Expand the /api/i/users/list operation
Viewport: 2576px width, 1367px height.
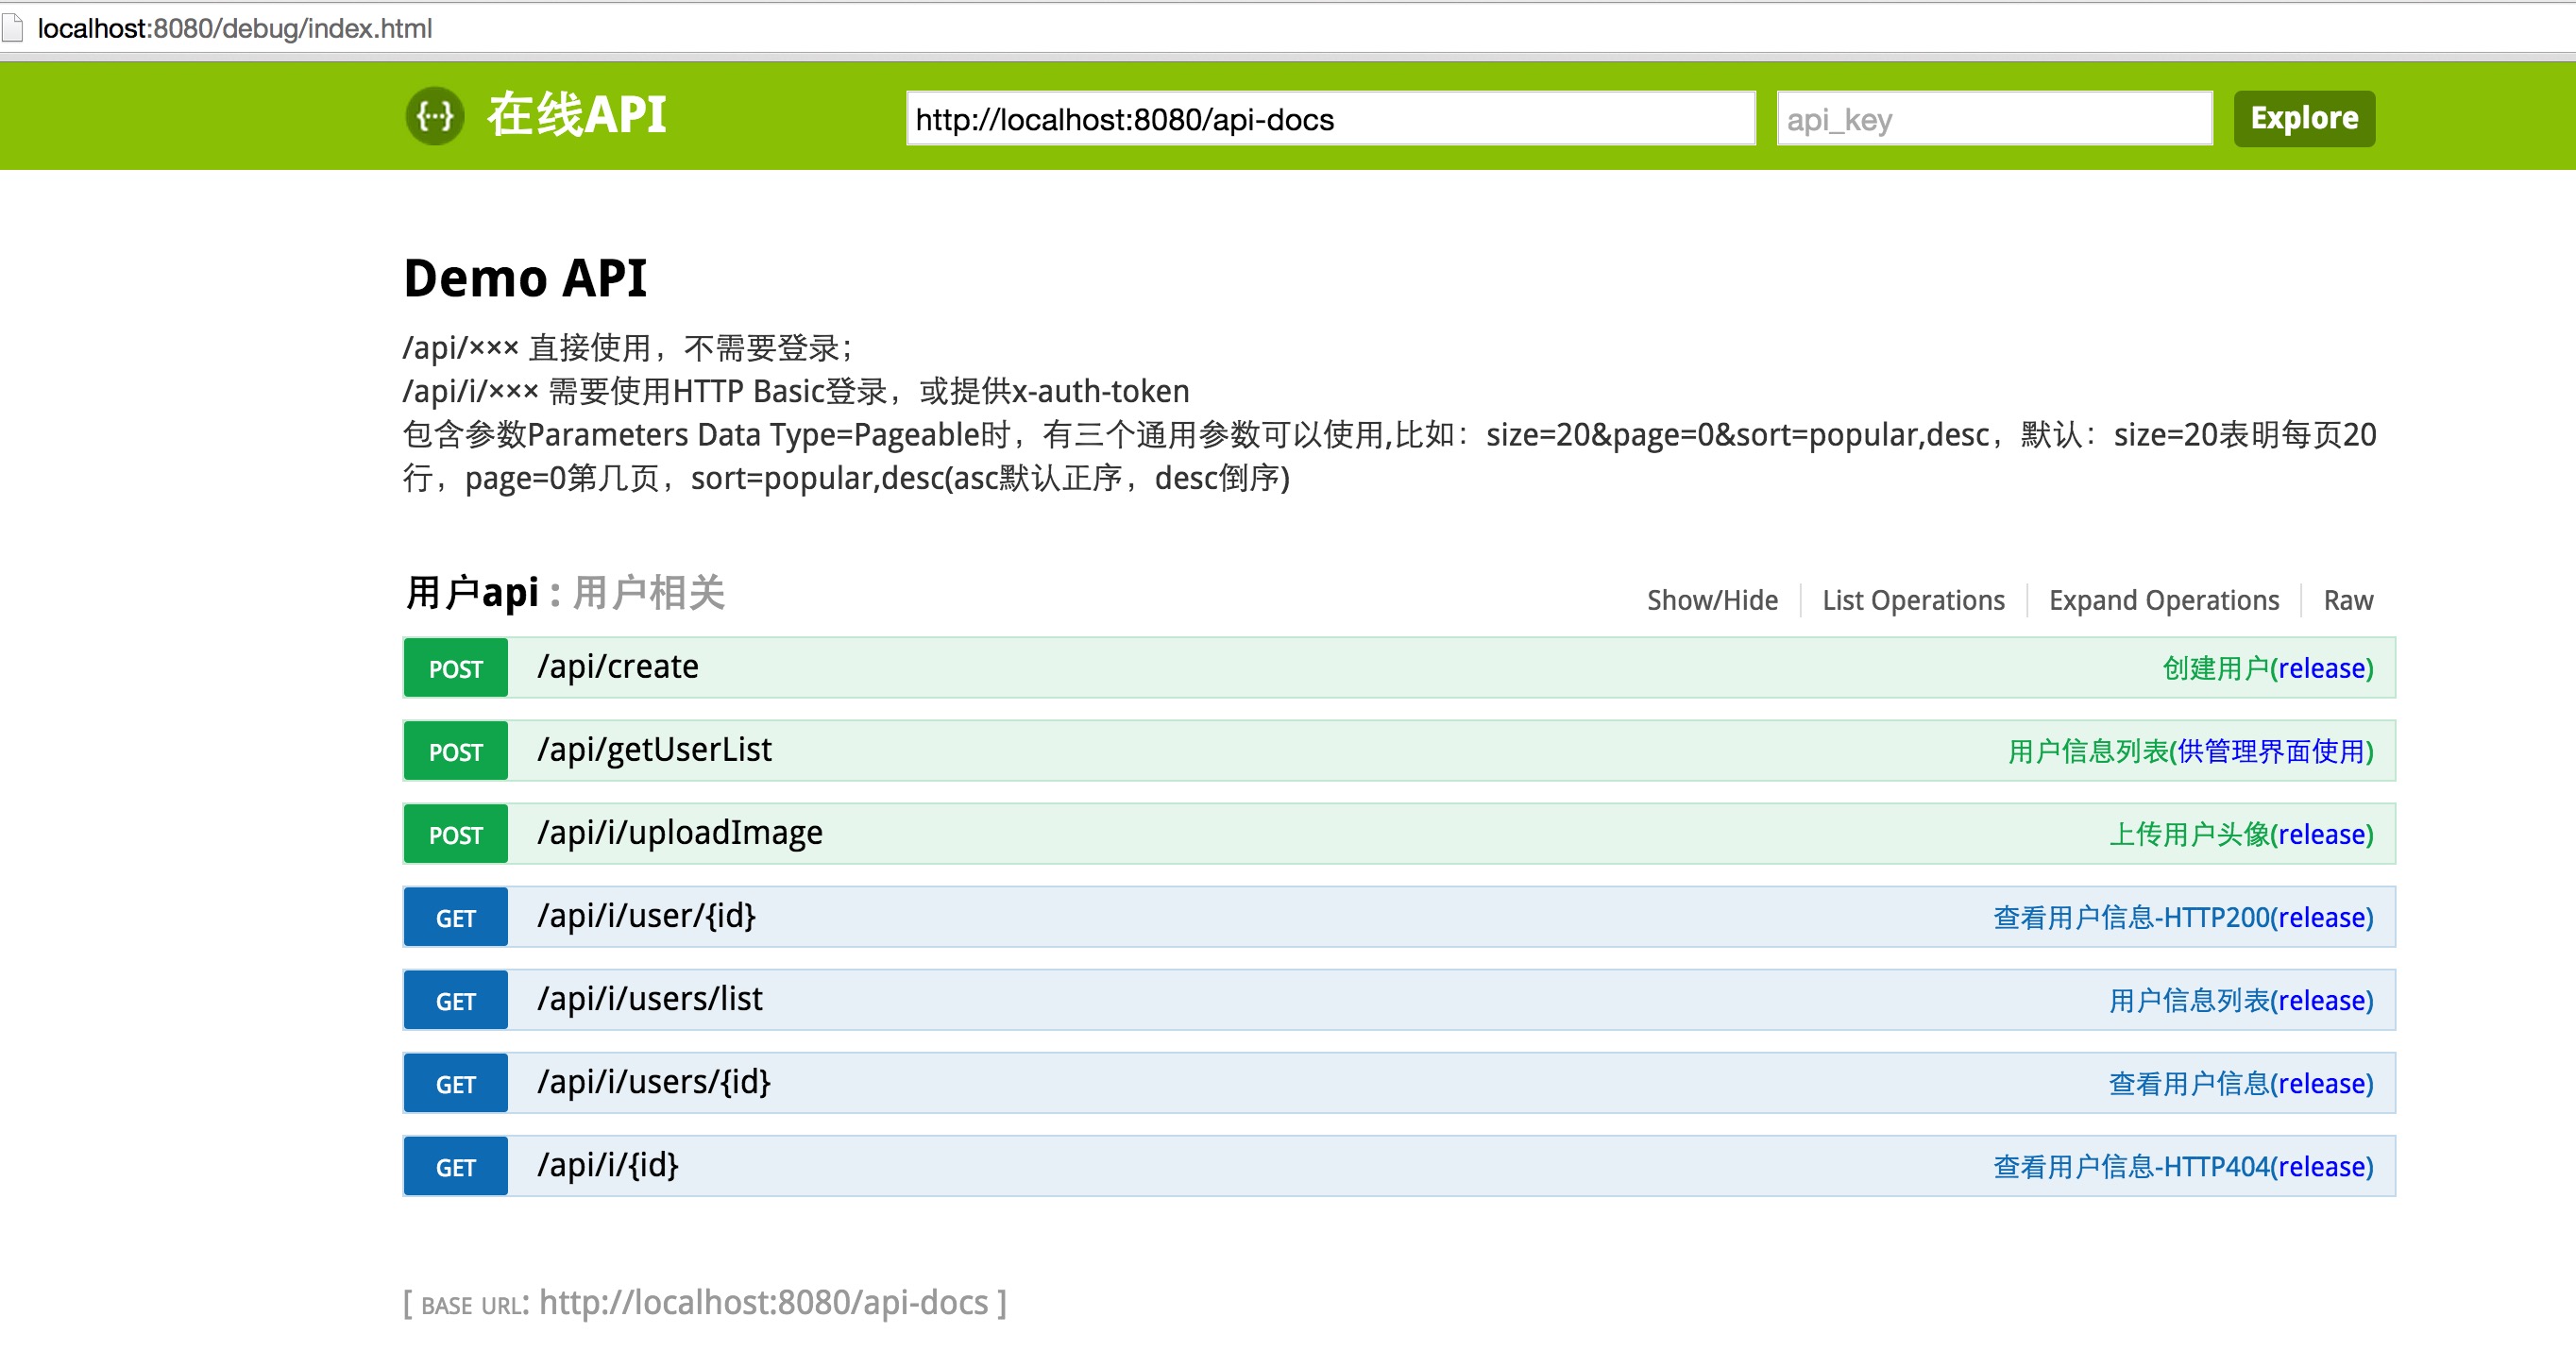tap(650, 999)
